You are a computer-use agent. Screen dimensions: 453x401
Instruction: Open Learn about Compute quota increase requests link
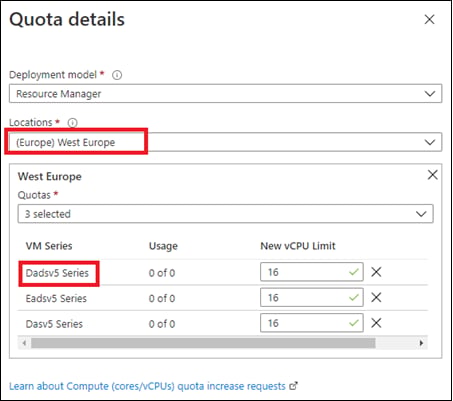point(147,386)
